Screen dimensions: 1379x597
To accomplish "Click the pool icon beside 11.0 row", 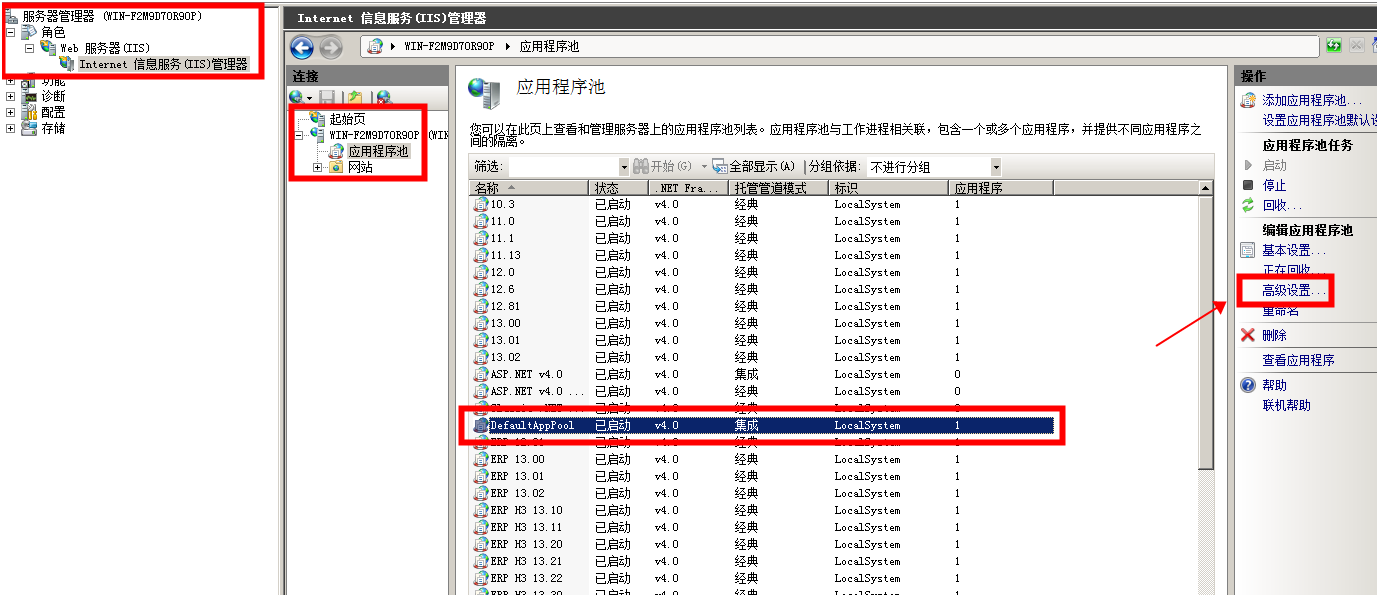I will click(480, 221).
